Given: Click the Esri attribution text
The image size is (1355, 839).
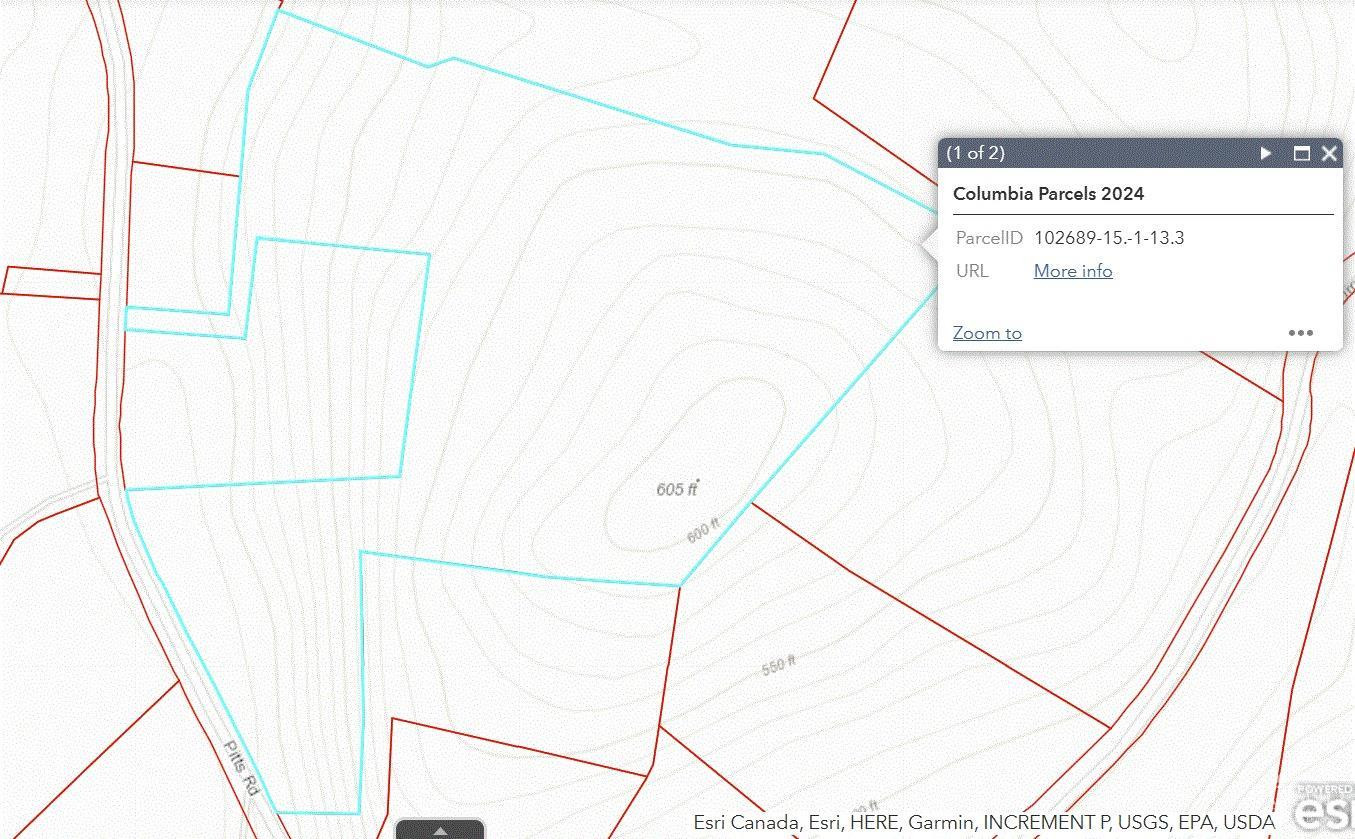Looking at the screenshot, I should (984, 822).
